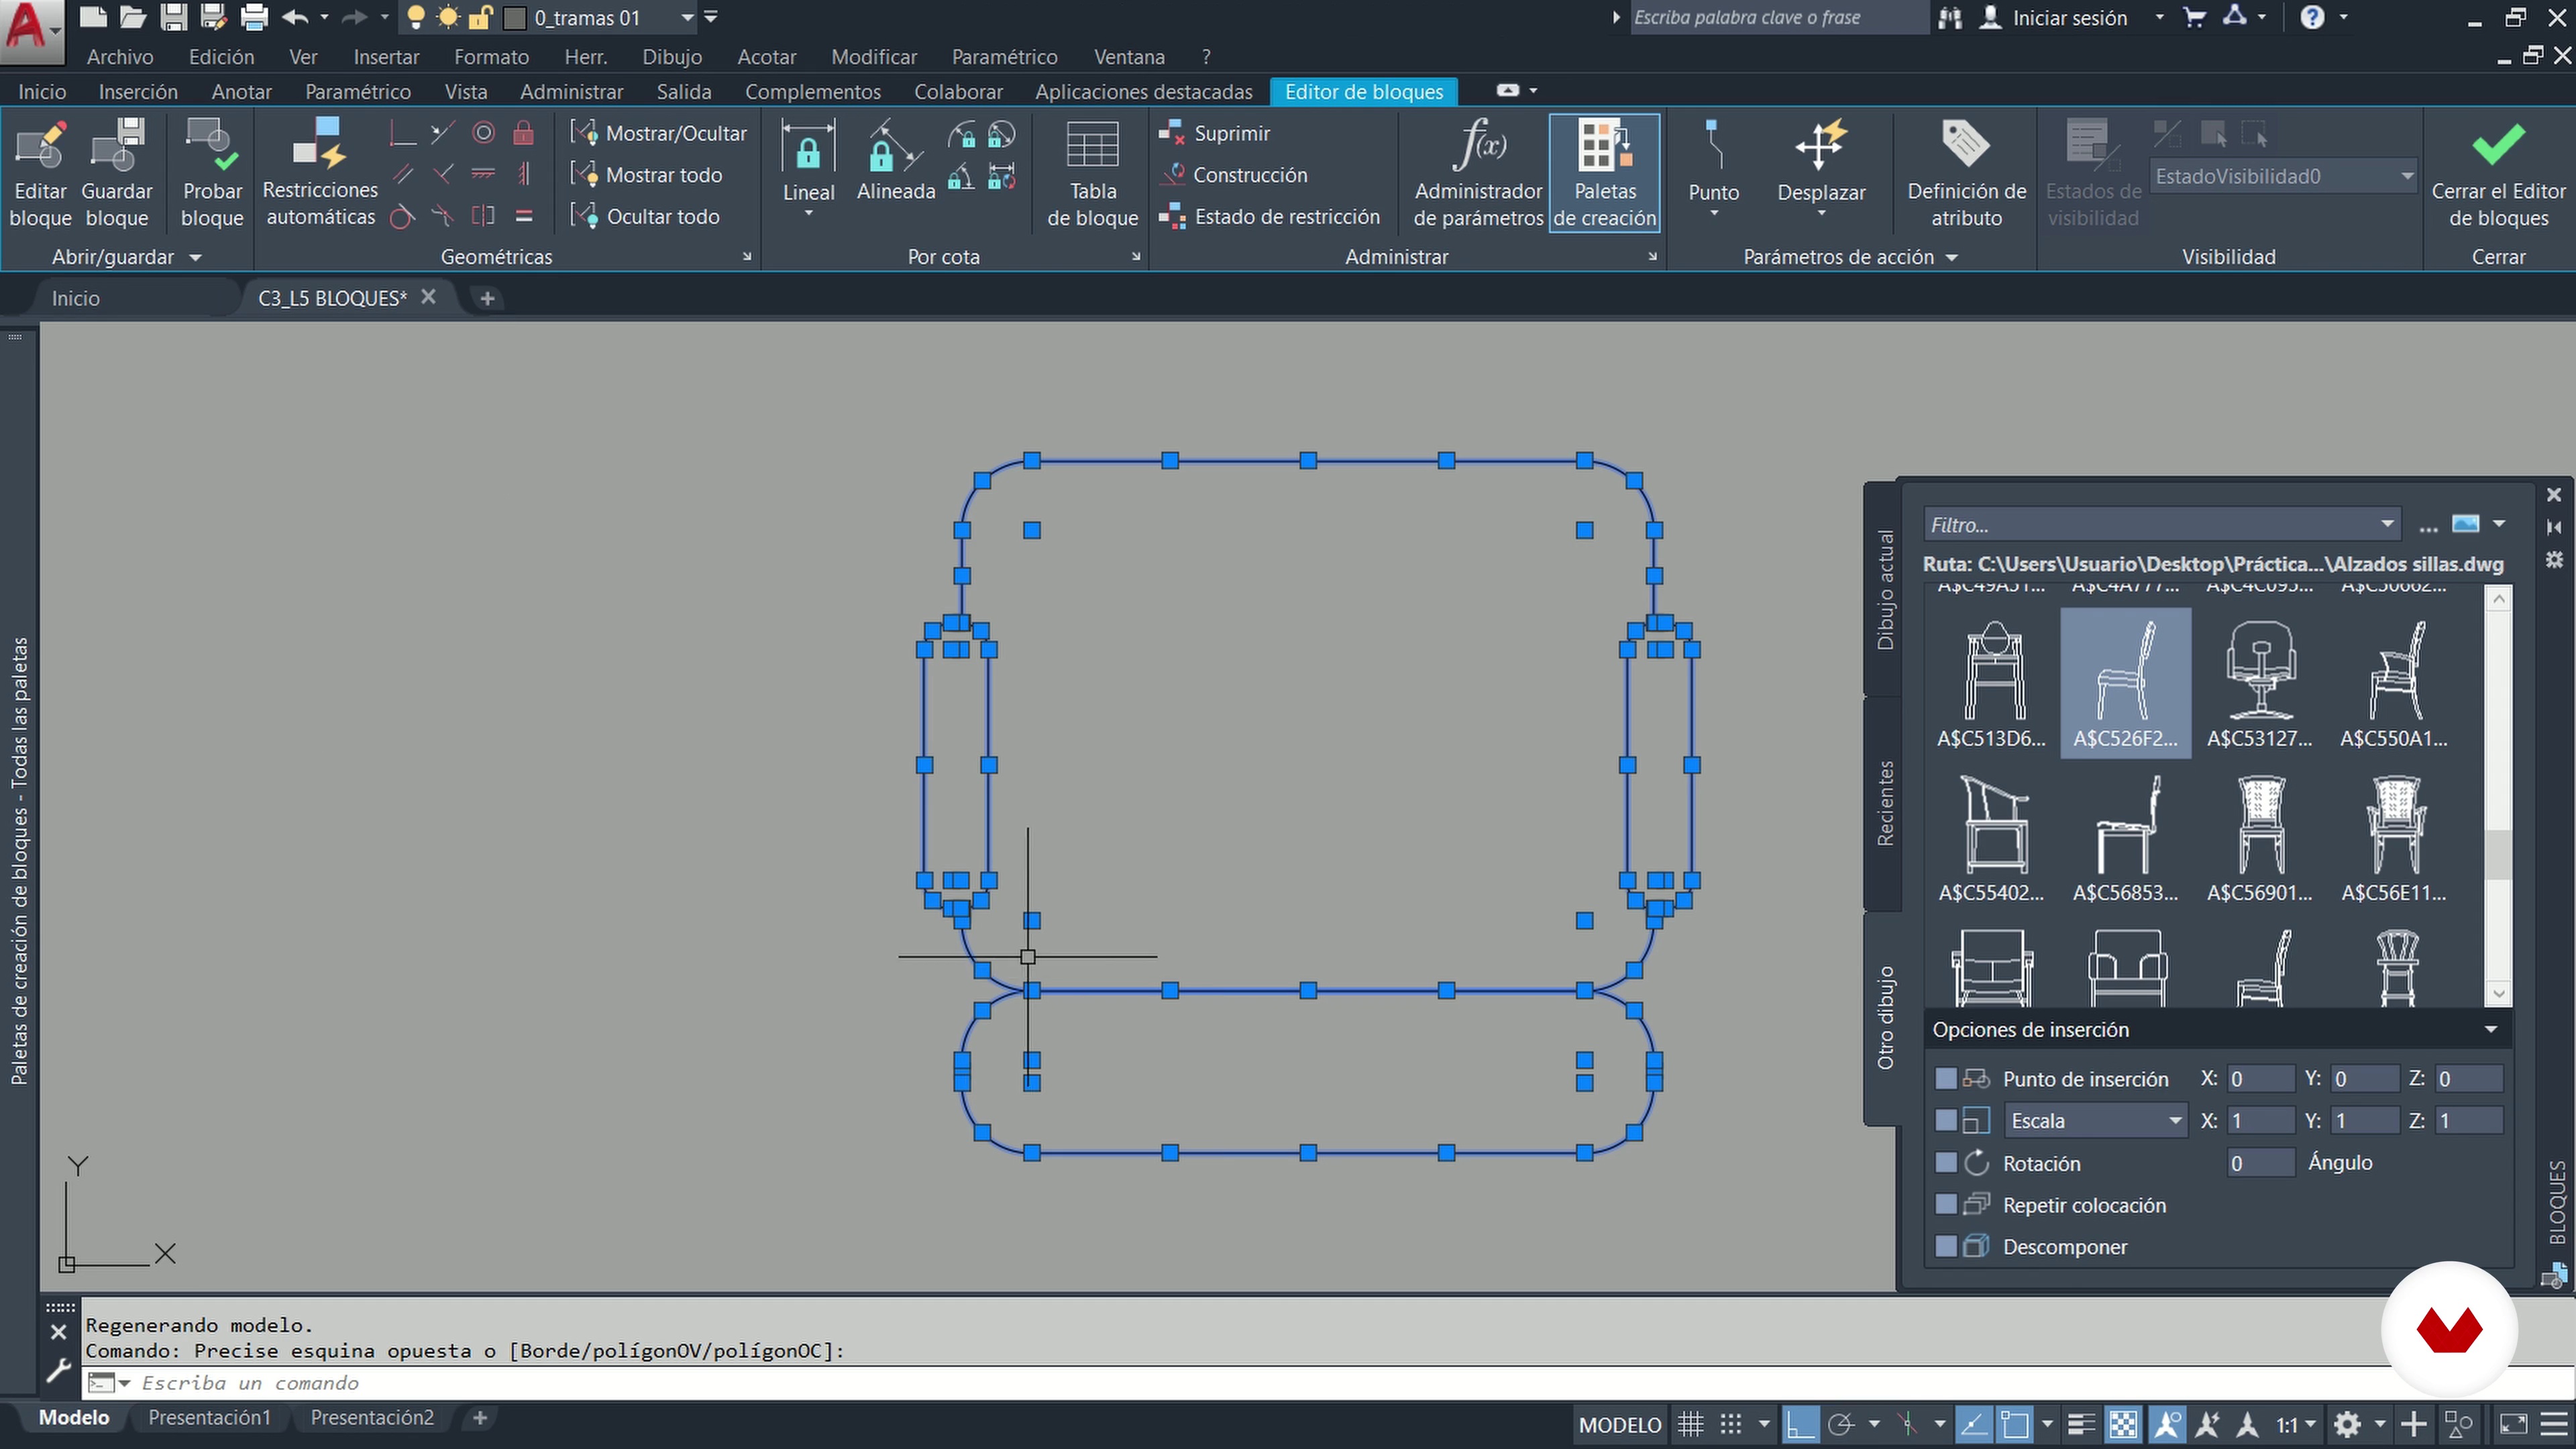
Task: Click the shopping cart icon in title bar
Action: point(2195,17)
